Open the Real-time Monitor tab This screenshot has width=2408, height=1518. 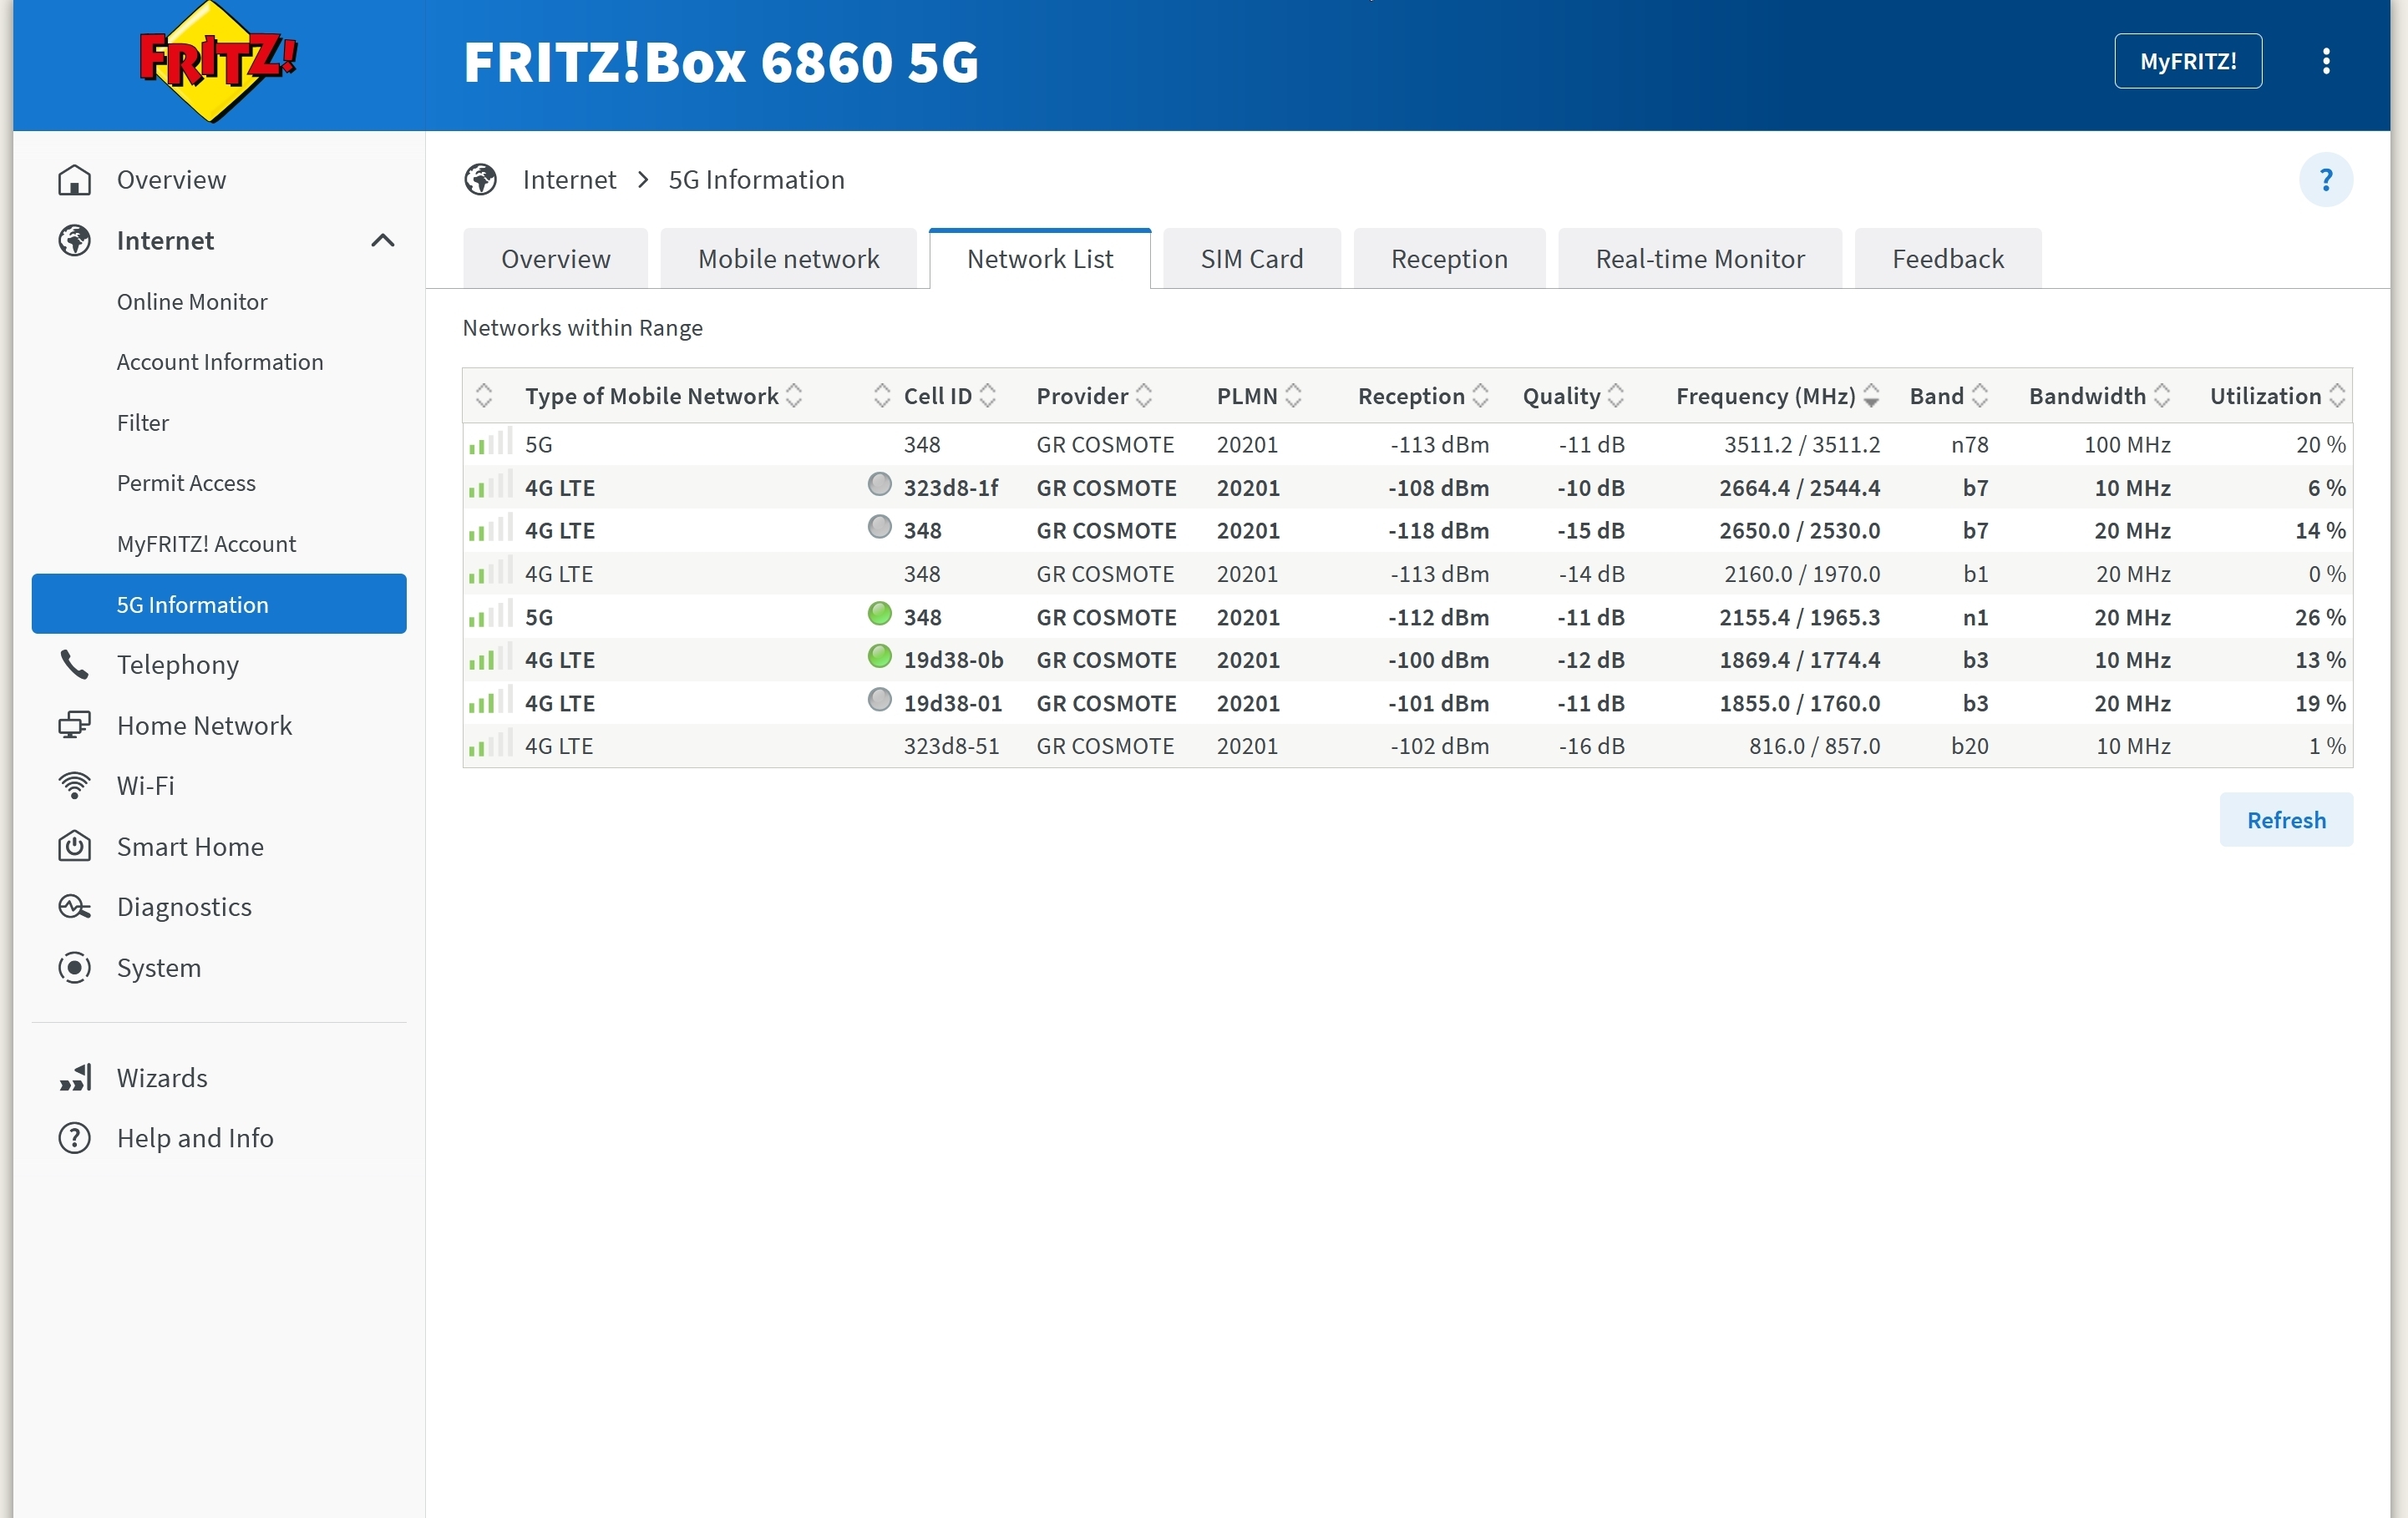pos(1700,259)
